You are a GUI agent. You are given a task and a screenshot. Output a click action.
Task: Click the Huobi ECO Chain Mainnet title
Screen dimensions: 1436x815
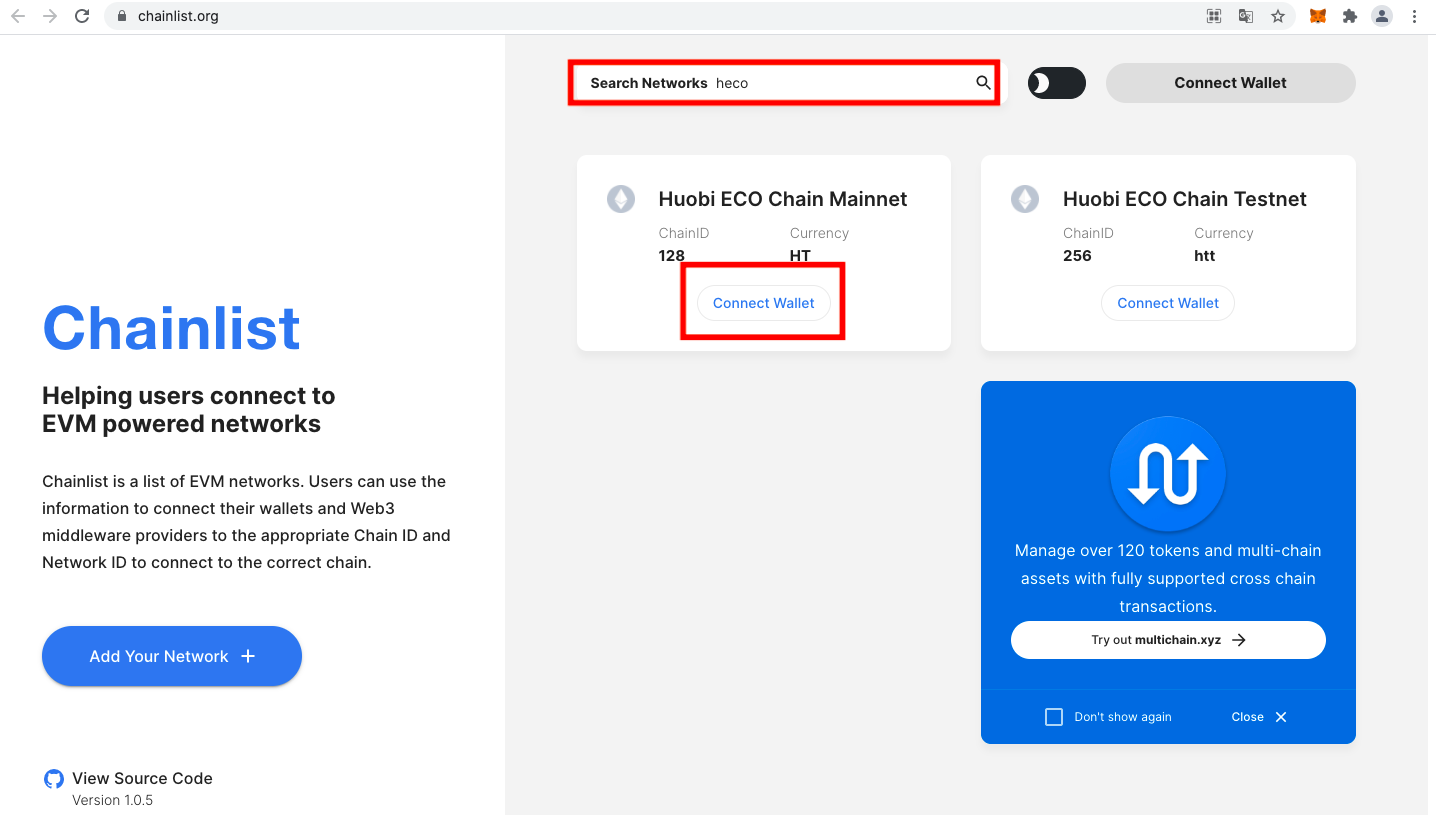pos(783,199)
